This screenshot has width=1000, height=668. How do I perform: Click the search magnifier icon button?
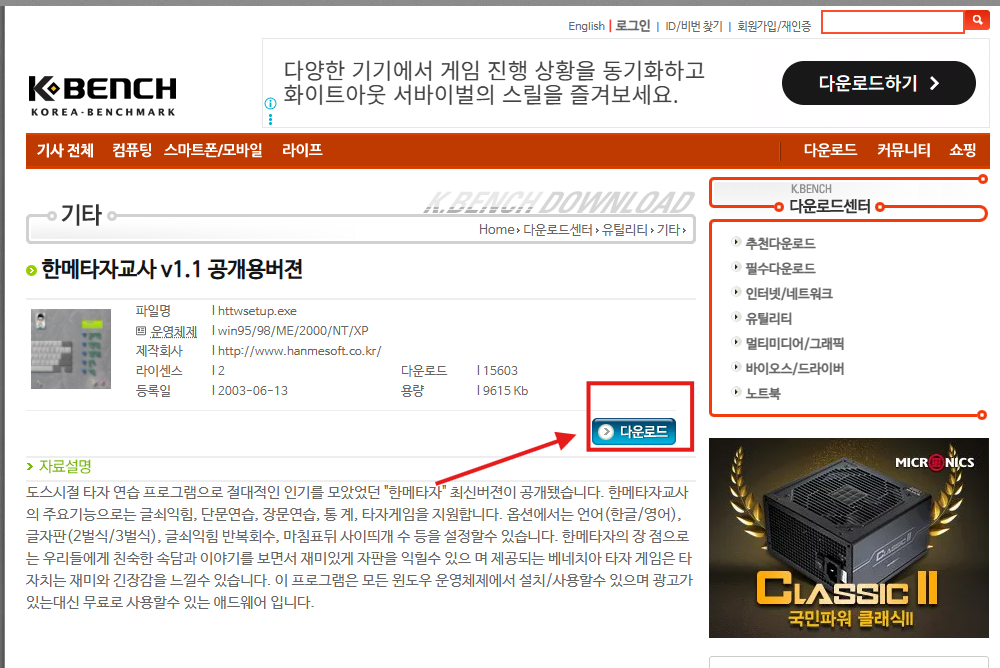tap(977, 20)
